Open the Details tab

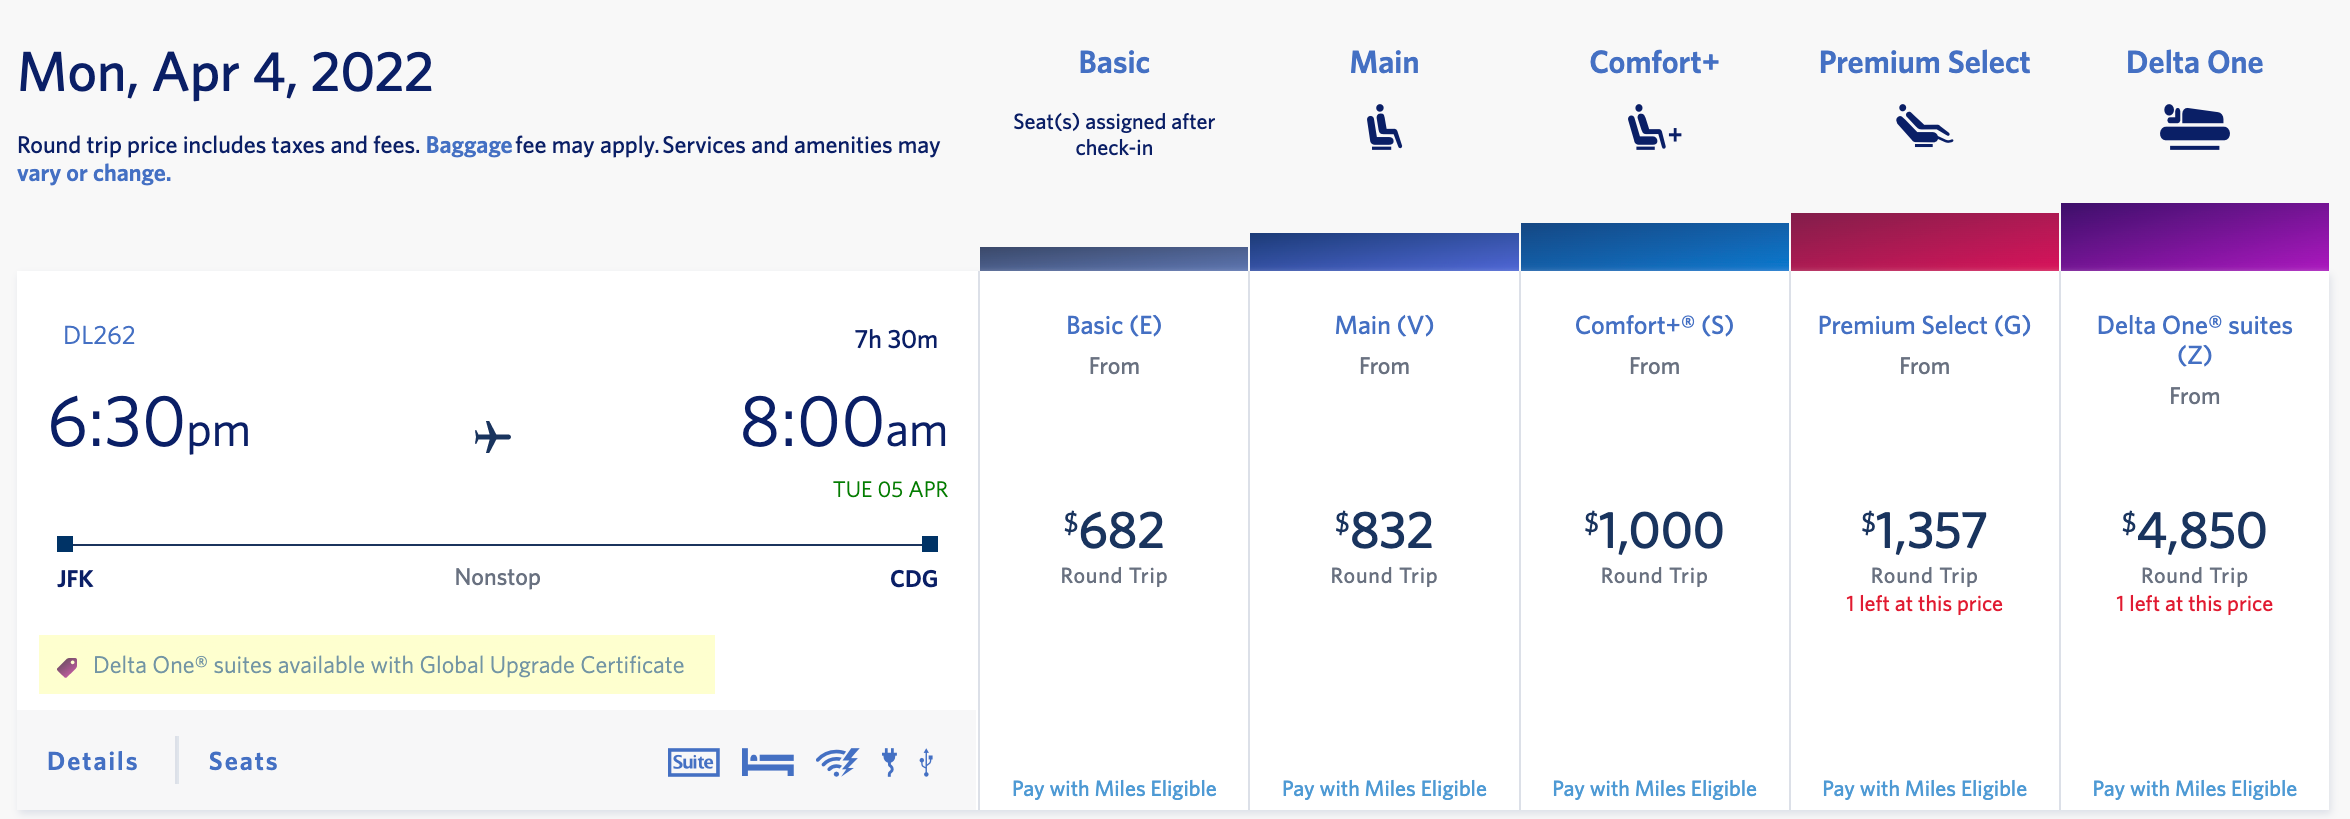[92, 761]
